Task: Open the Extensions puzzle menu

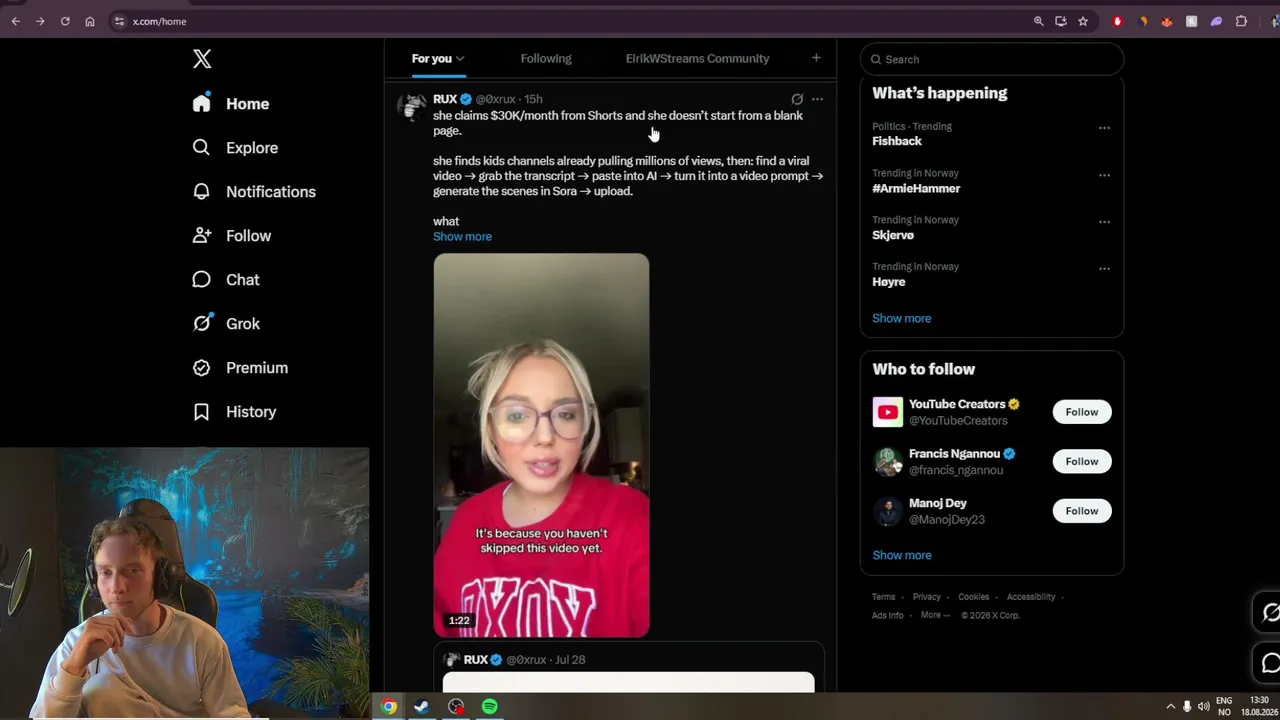Action: click(1241, 21)
